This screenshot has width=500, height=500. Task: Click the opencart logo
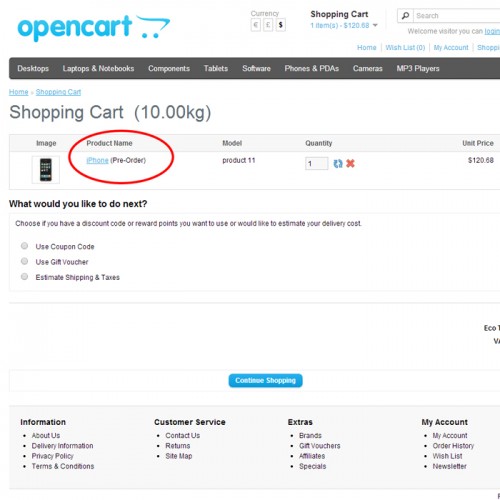[94, 27]
